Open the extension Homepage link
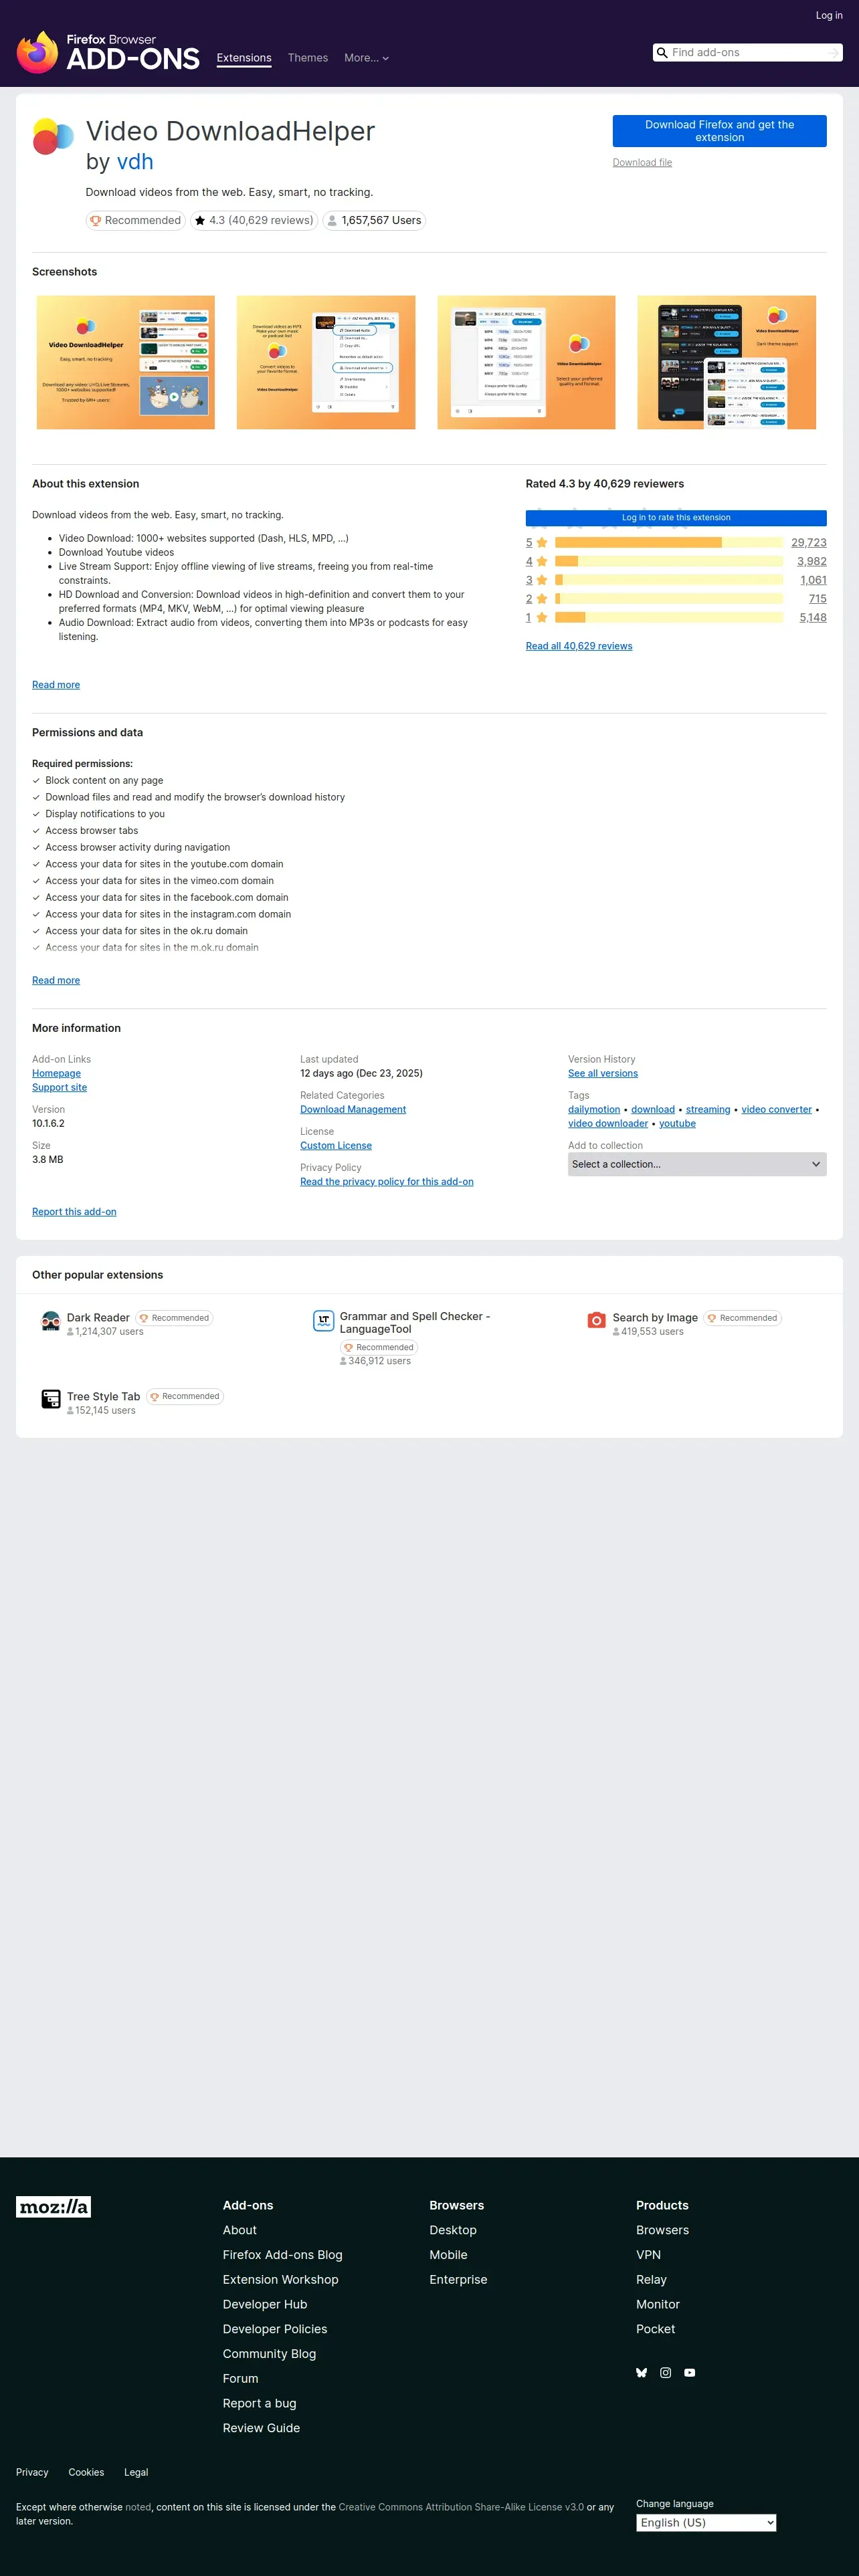Screen dimensions: 859x2576 pyautogui.click(x=56, y=1074)
